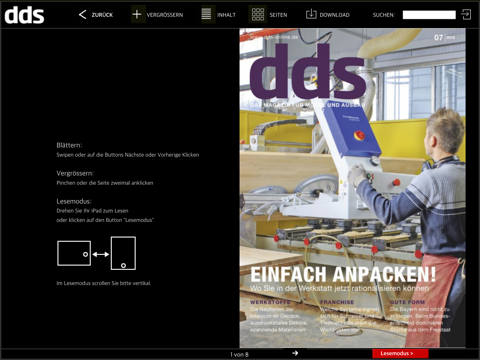This screenshot has height=360, width=480.
Task: Click "Im Lesemodus scrollen Sie bitte vertikal" text
Action: pos(104,283)
